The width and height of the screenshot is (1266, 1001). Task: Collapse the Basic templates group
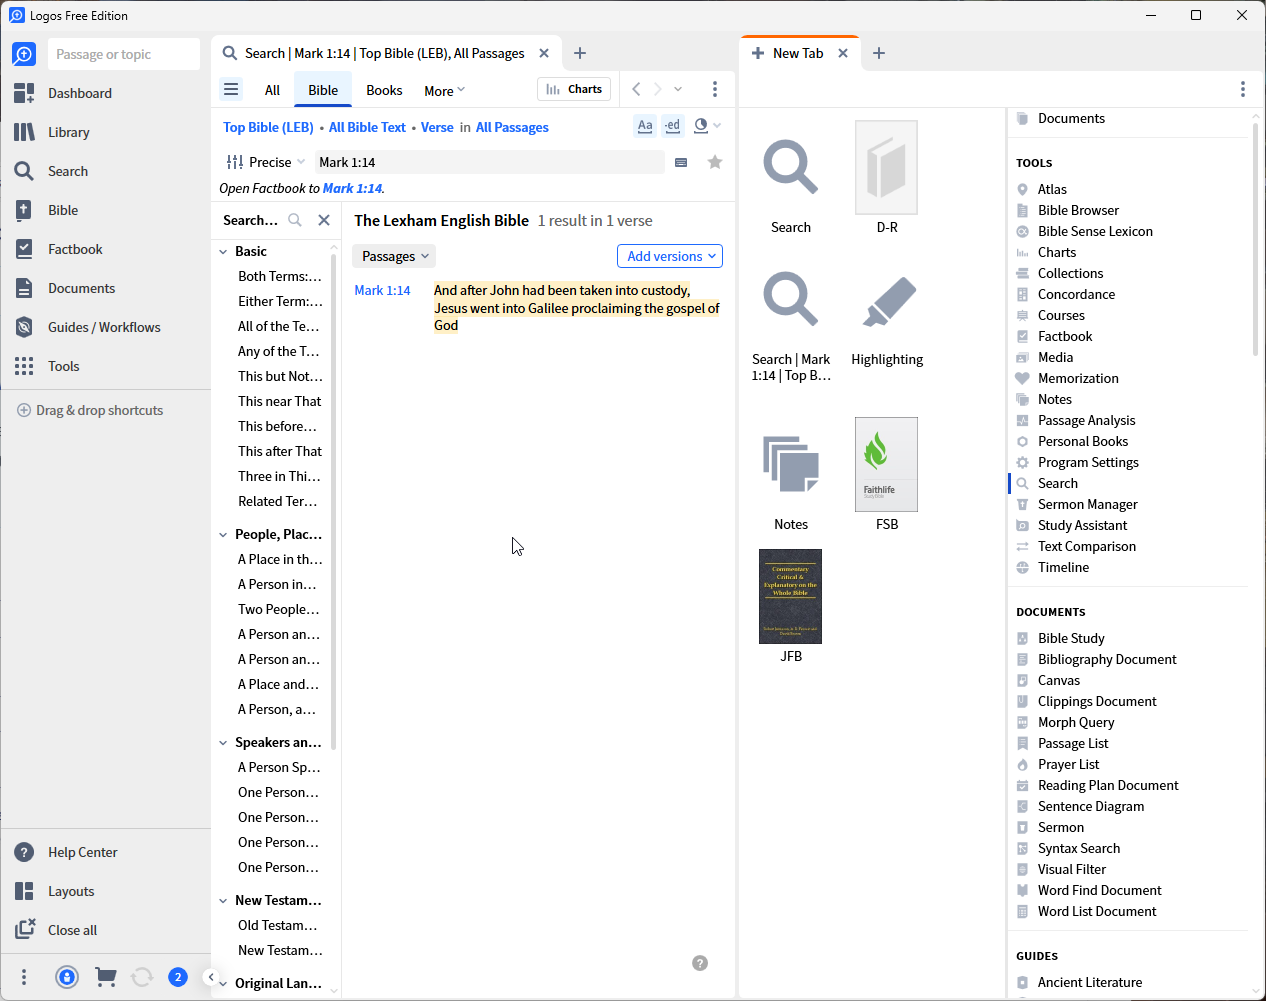point(223,251)
